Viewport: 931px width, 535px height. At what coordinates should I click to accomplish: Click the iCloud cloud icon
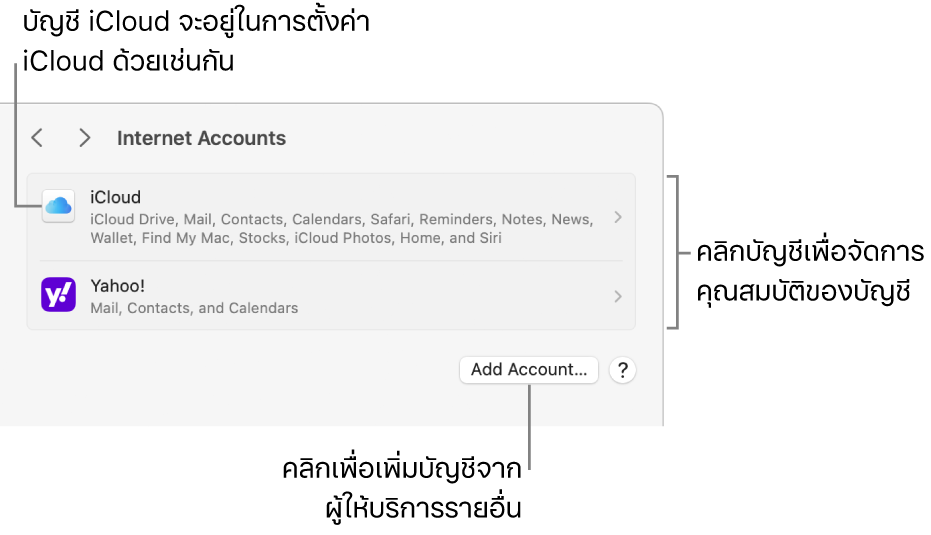point(58,207)
